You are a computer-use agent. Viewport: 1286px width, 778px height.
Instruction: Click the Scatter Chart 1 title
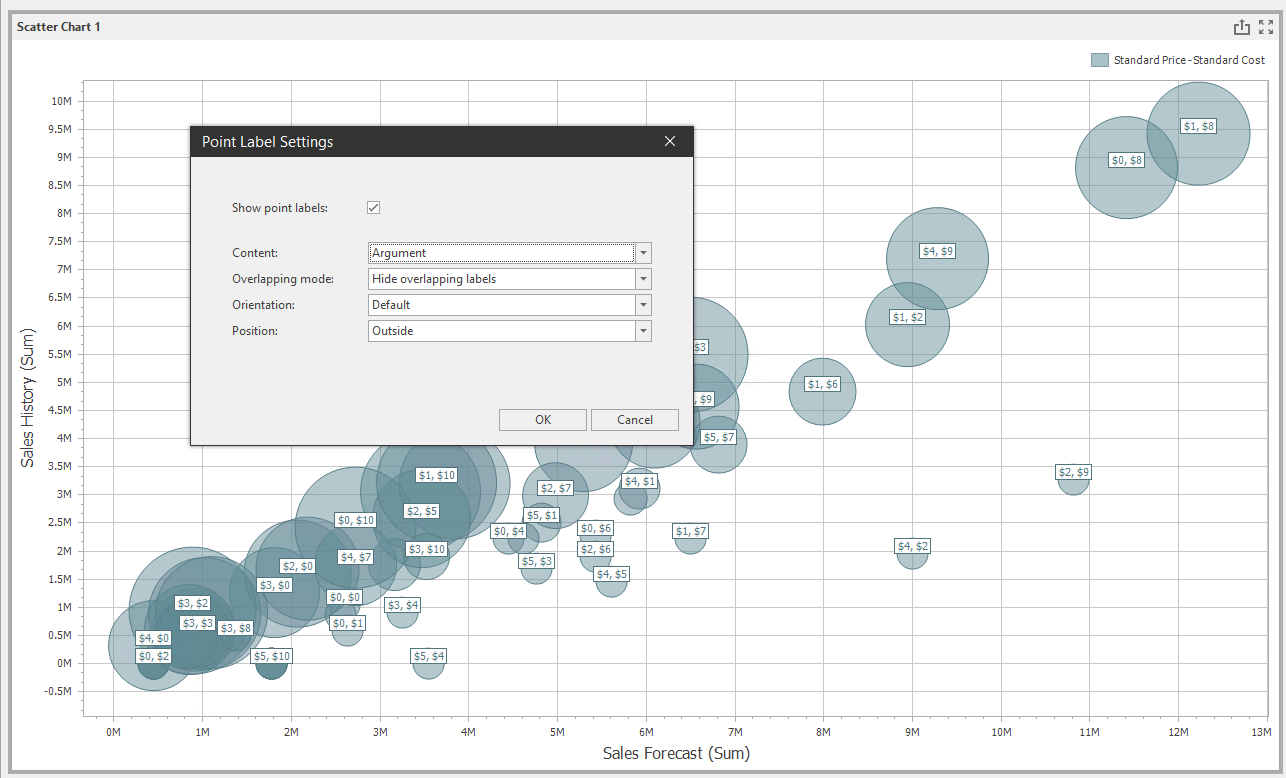click(59, 27)
